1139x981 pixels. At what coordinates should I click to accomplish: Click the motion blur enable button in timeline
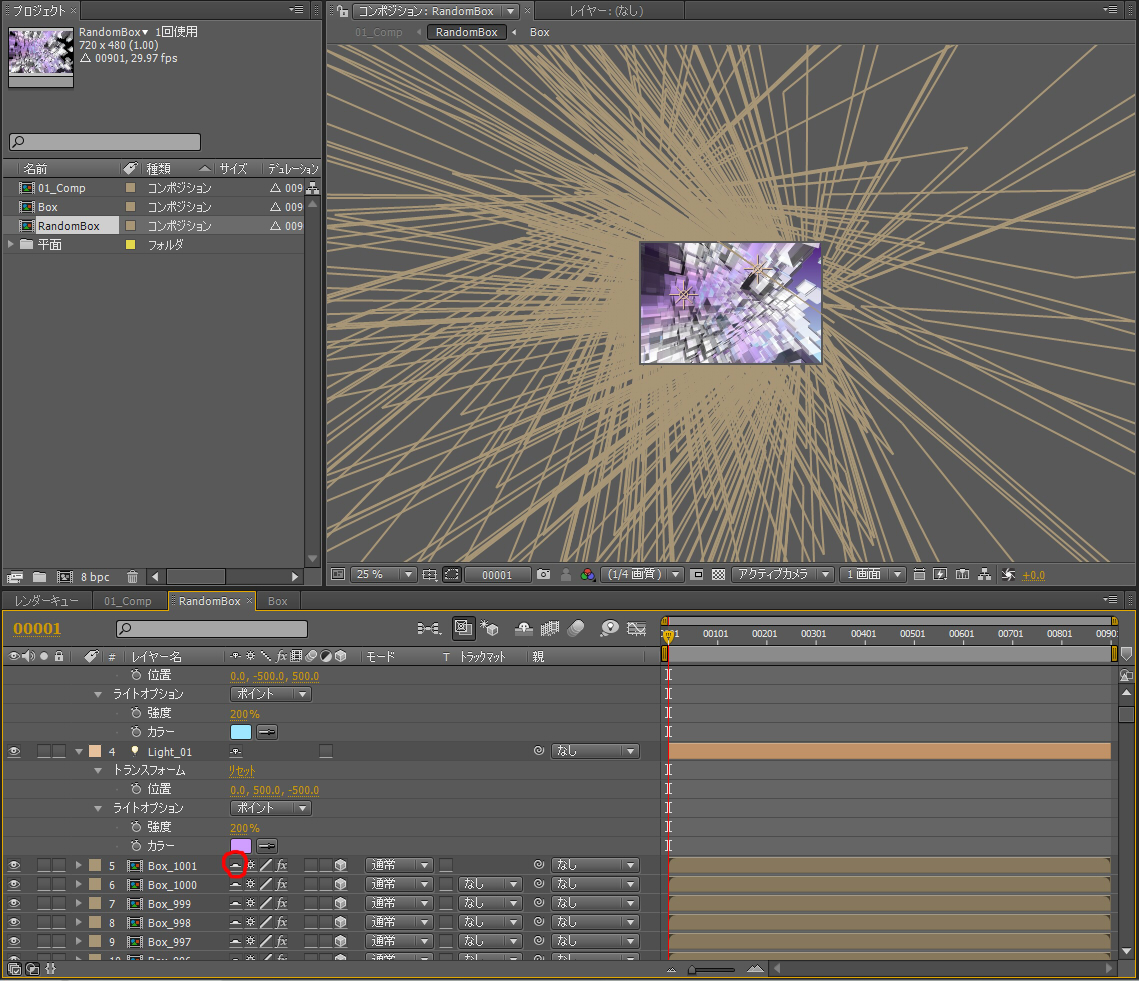coord(575,628)
